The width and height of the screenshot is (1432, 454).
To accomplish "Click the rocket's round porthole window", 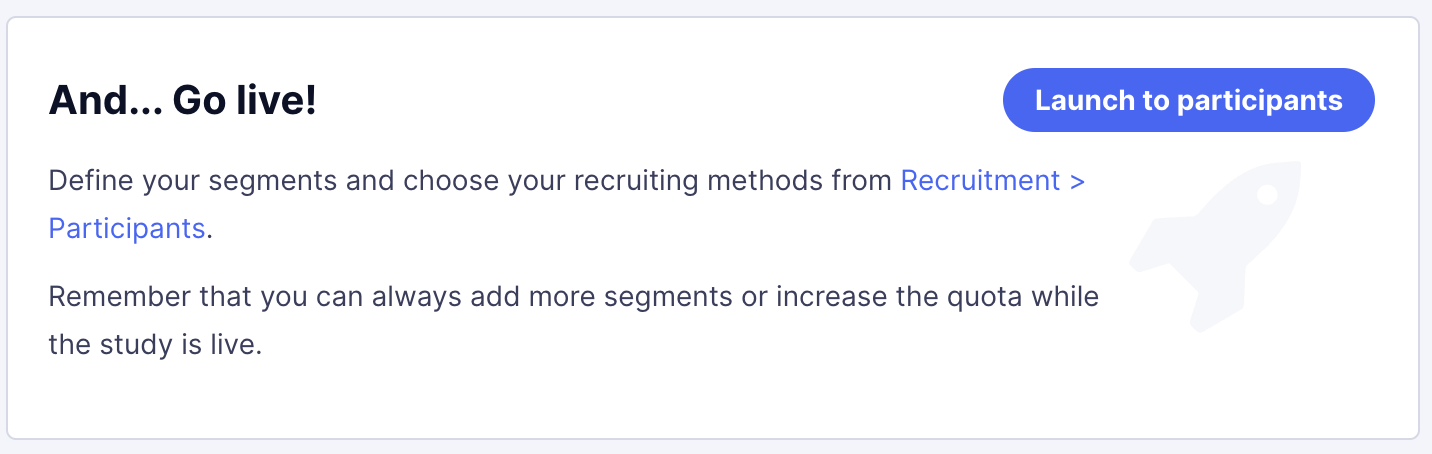I will 1267,194.
